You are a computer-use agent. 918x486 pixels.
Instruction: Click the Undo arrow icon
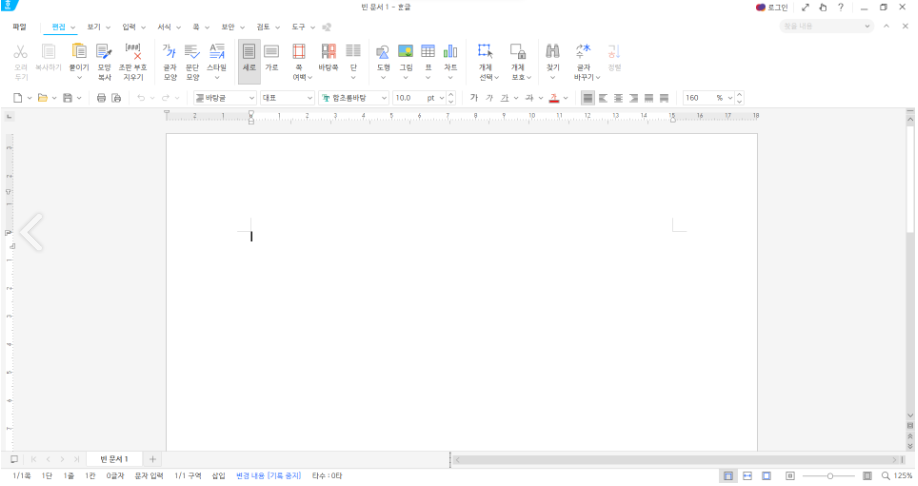(141, 98)
